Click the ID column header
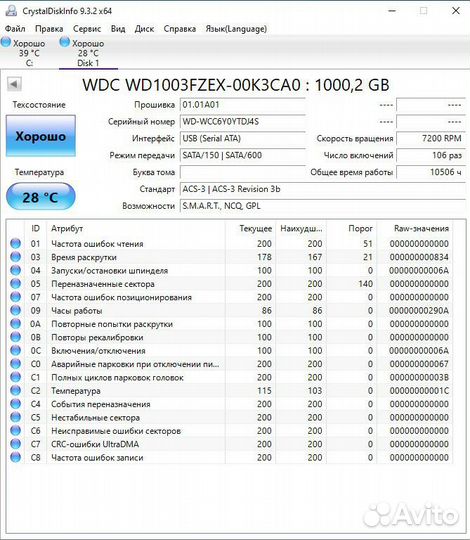 pyautogui.click(x=35, y=228)
